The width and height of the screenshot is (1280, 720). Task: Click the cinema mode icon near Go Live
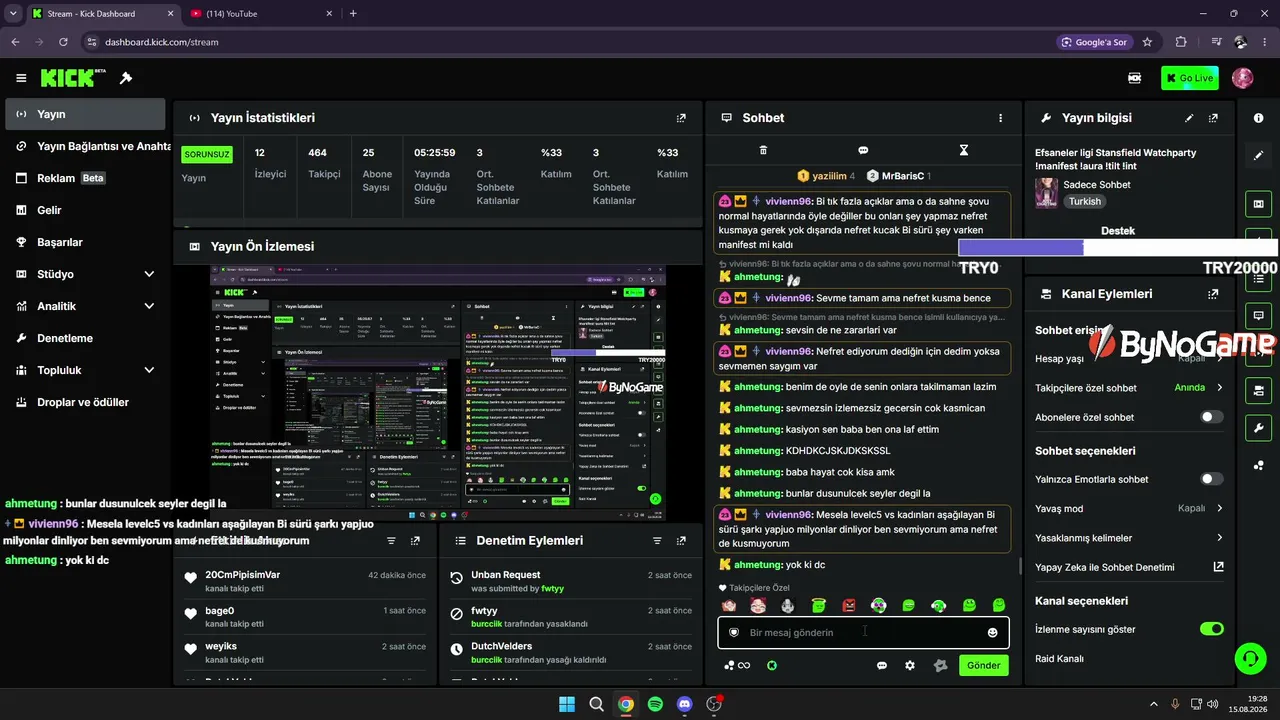(1135, 78)
